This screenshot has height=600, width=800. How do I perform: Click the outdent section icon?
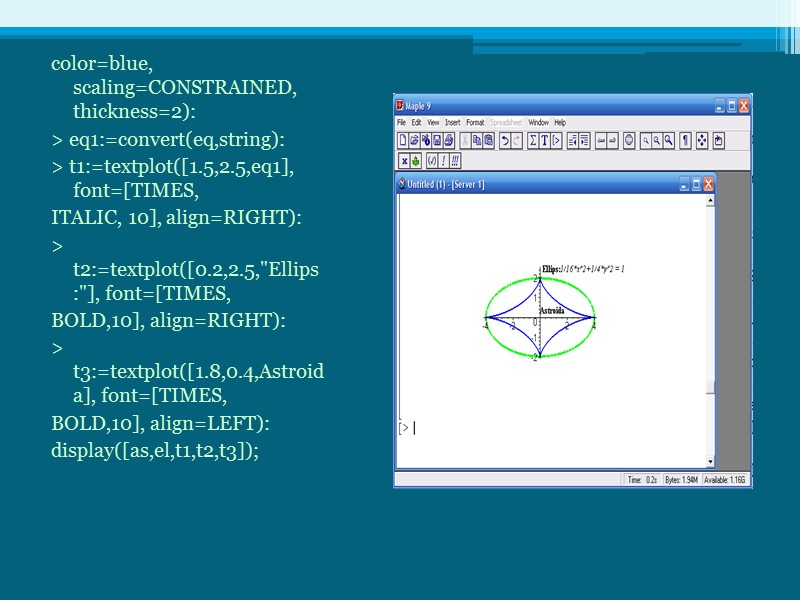572,140
